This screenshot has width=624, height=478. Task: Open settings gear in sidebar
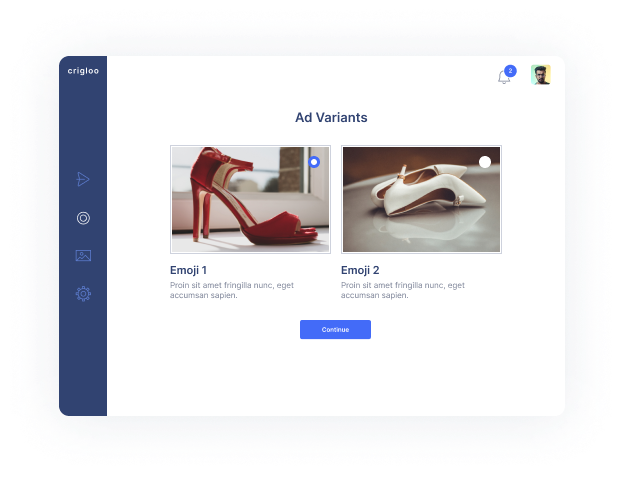click(x=83, y=294)
